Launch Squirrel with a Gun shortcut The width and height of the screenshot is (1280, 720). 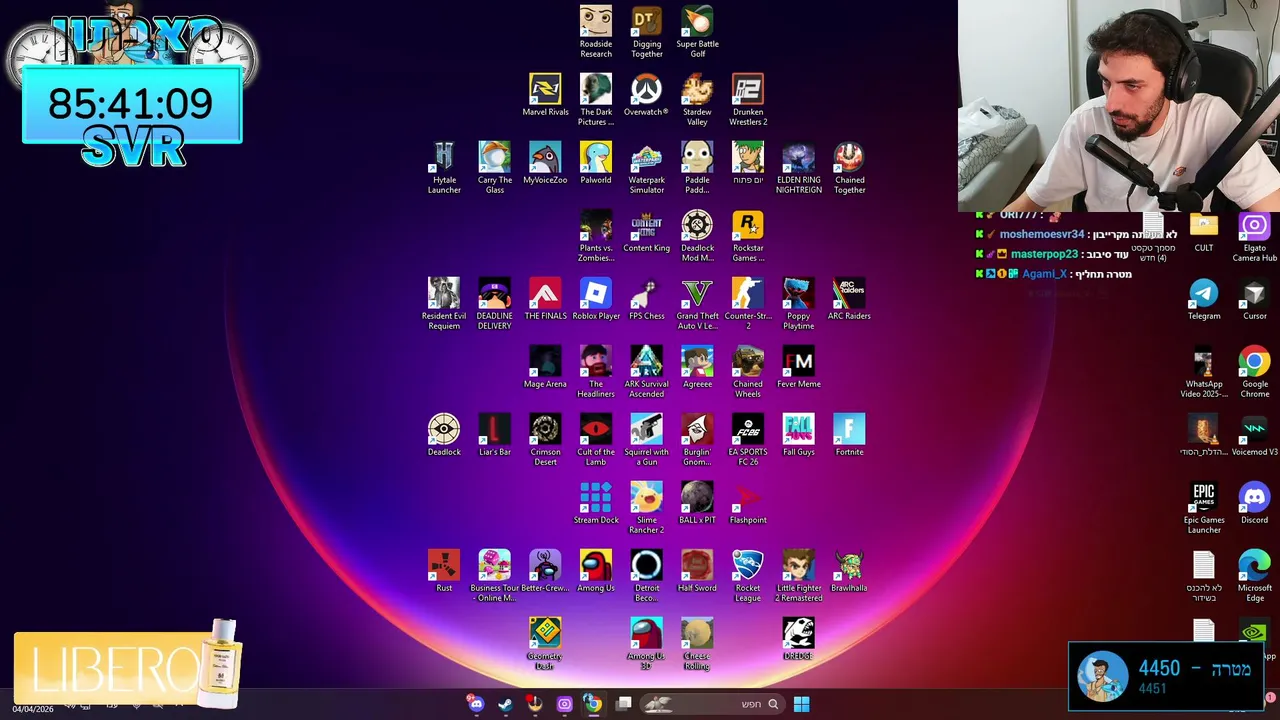(647, 440)
